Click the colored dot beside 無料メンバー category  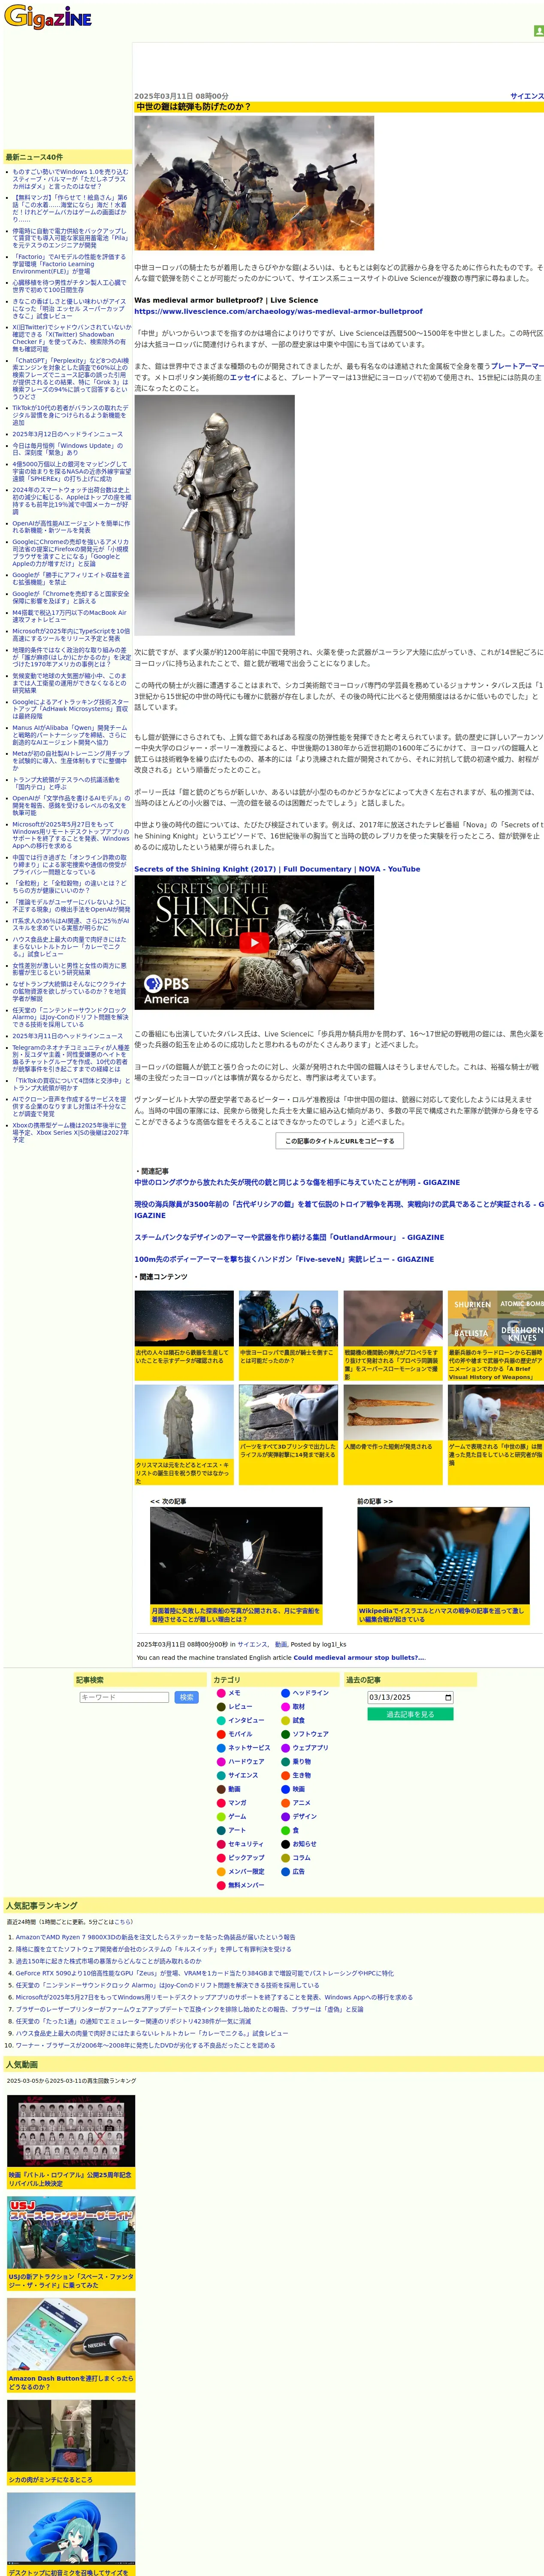(x=221, y=1885)
